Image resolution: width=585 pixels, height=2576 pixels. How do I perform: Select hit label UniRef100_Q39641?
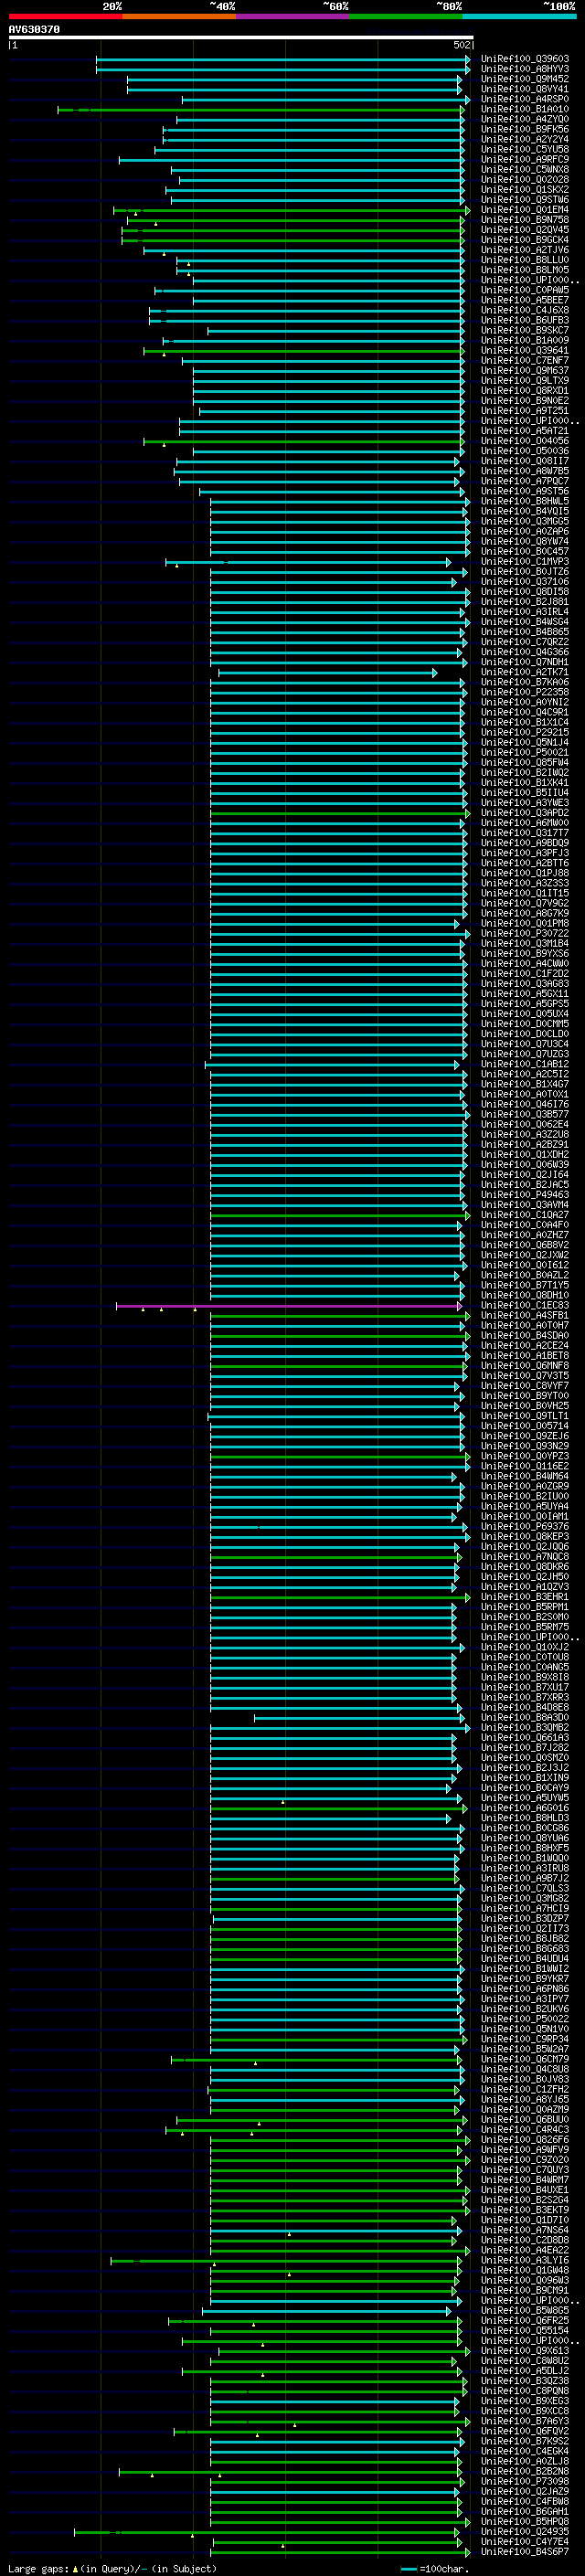coord(525,350)
